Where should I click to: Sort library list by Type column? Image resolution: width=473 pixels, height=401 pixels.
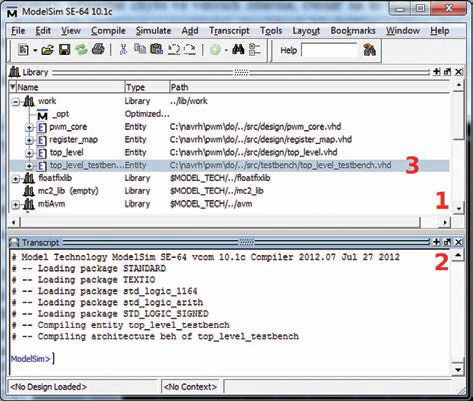pos(147,87)
